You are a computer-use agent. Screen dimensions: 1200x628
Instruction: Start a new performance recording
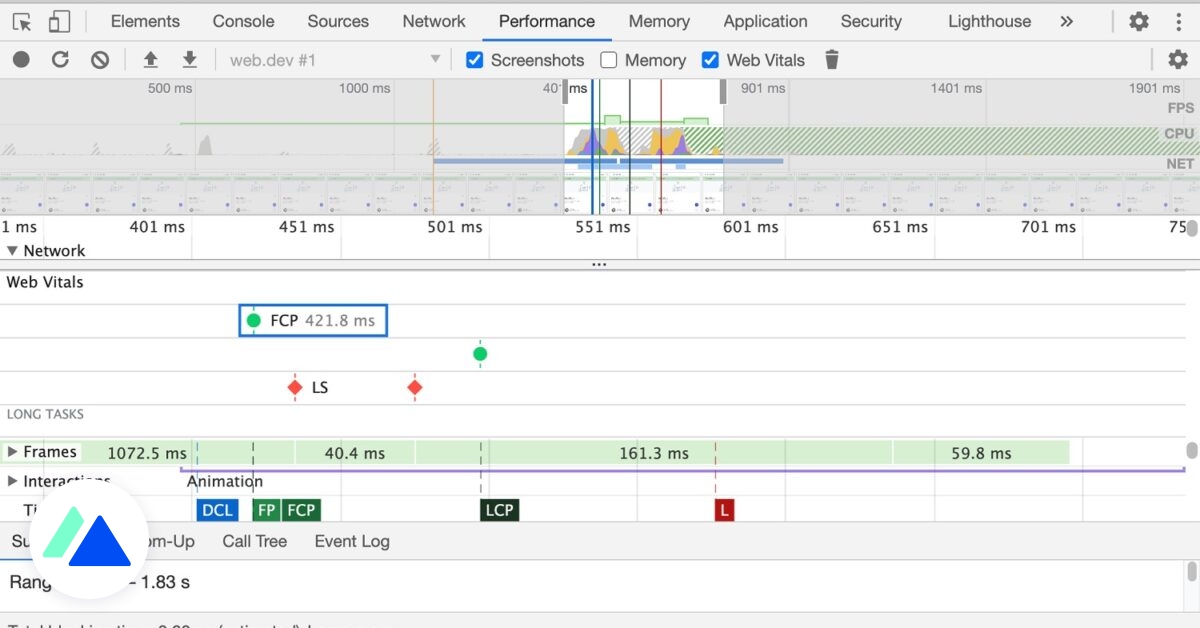tap(21, 59)
